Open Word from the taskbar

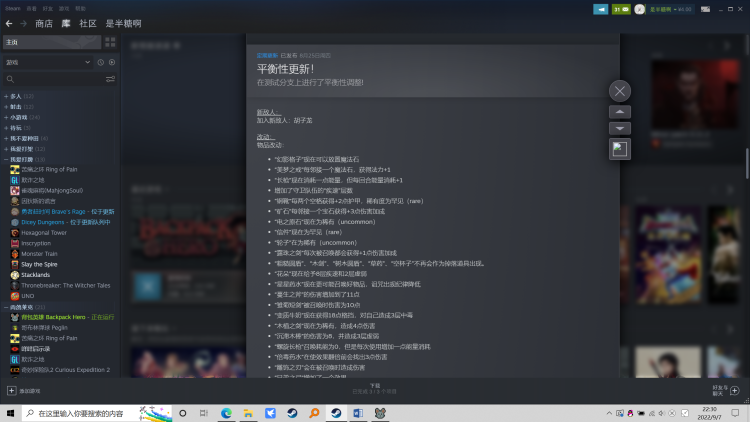click(x=358, y=413)
